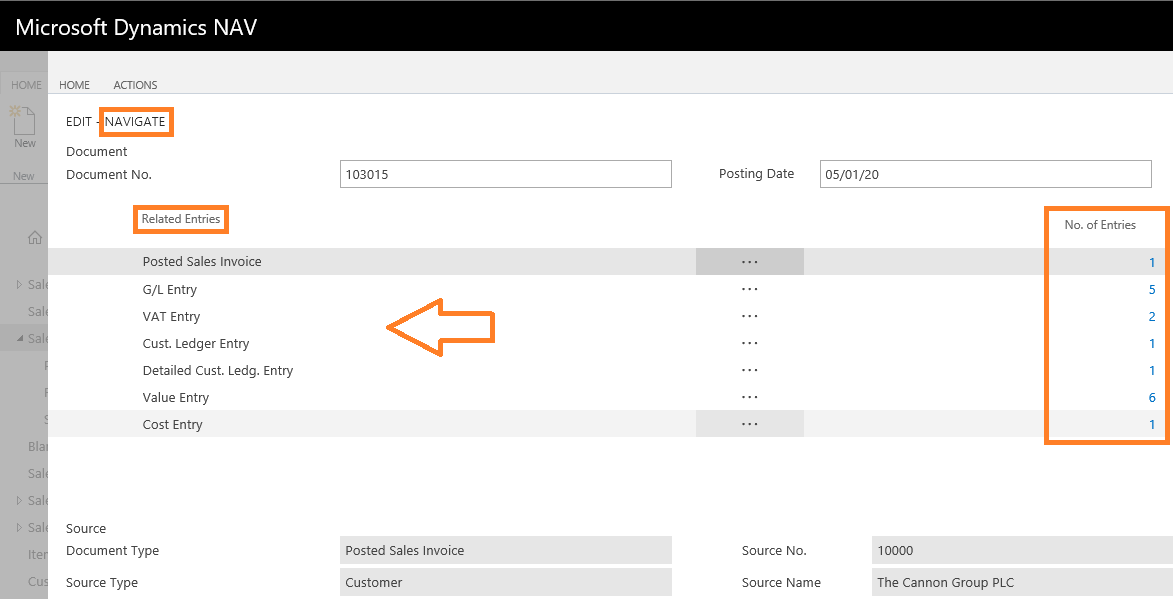Click the Document group heading

(97, 151)
